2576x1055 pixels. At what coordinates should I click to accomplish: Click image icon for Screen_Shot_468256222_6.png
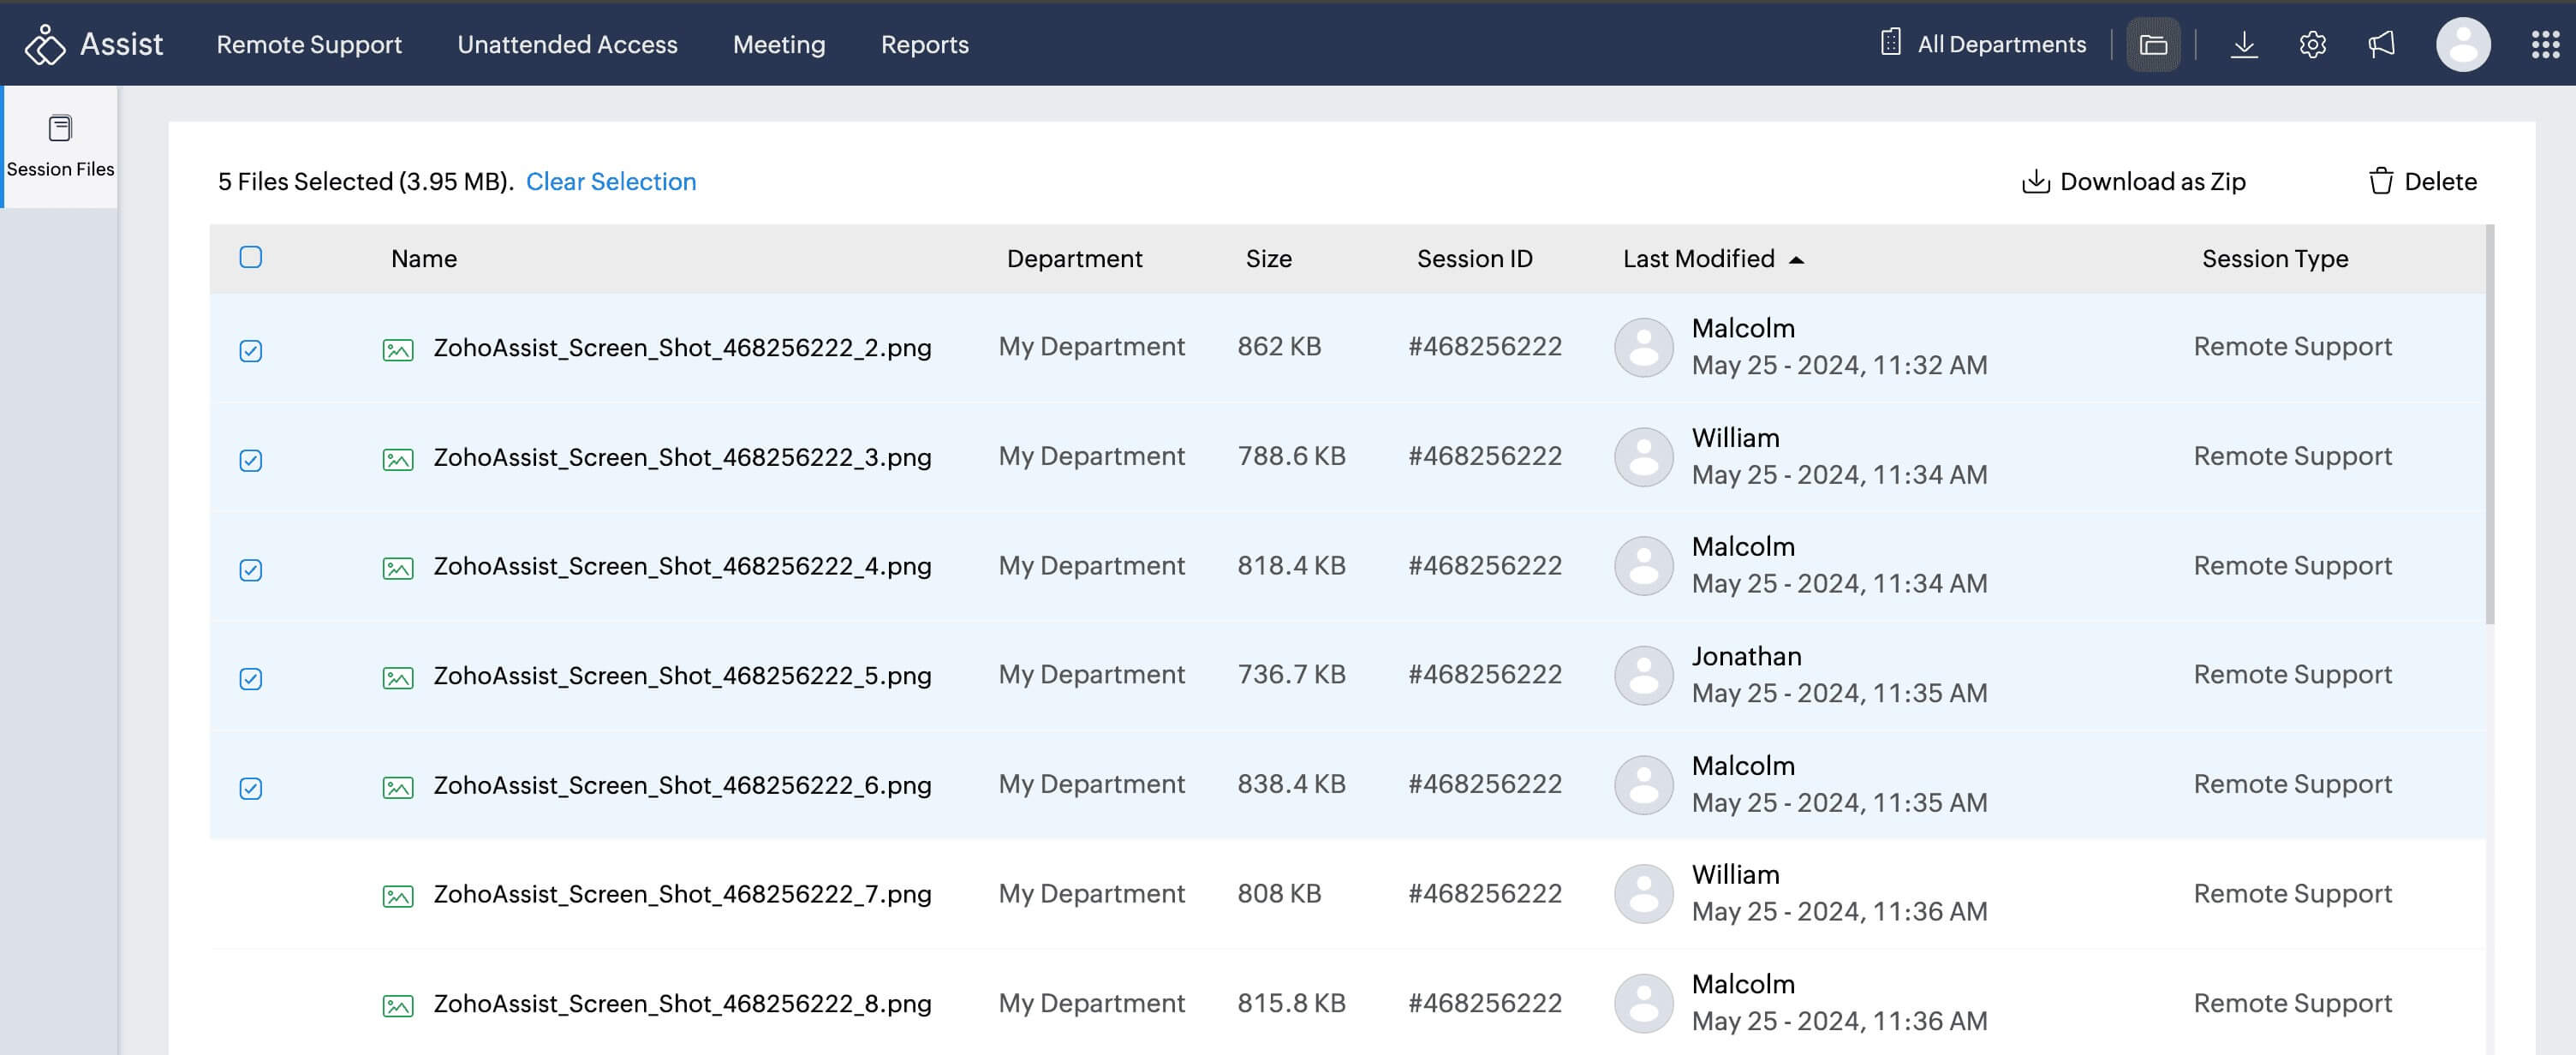(x=398, y=788)
